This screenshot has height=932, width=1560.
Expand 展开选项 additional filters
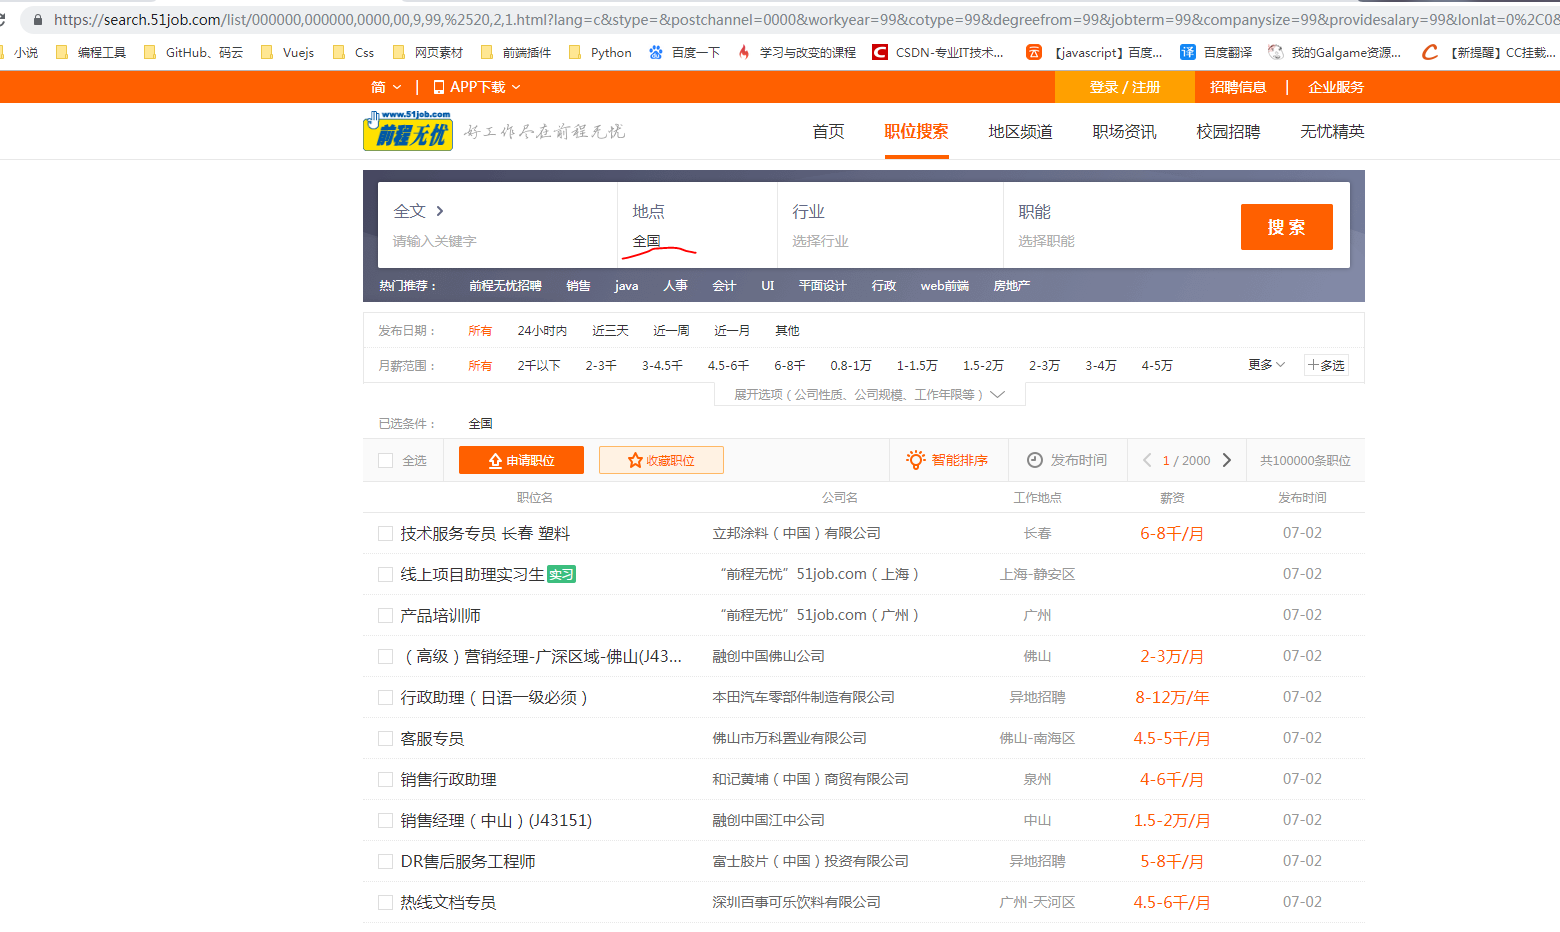click(869, 395)
